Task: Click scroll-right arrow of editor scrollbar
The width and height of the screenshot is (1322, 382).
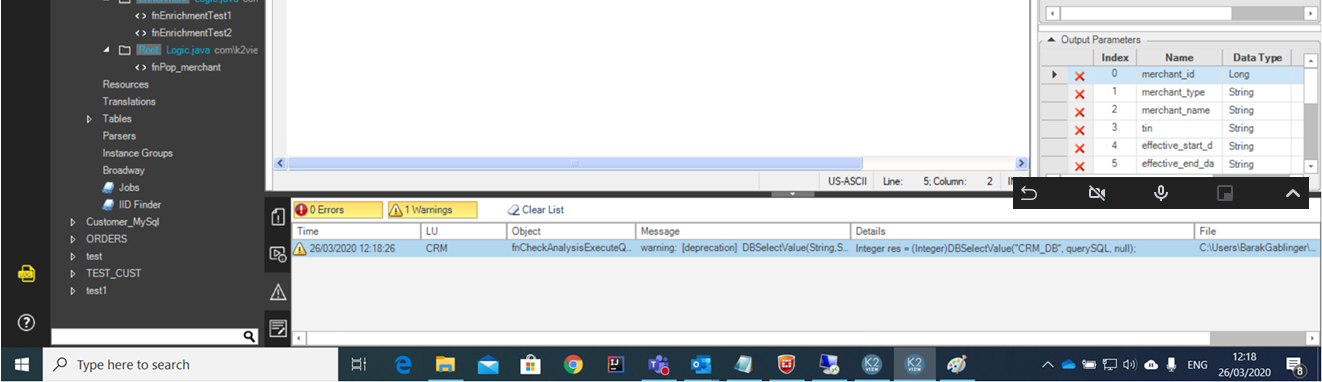Action: click(1021, 163)
